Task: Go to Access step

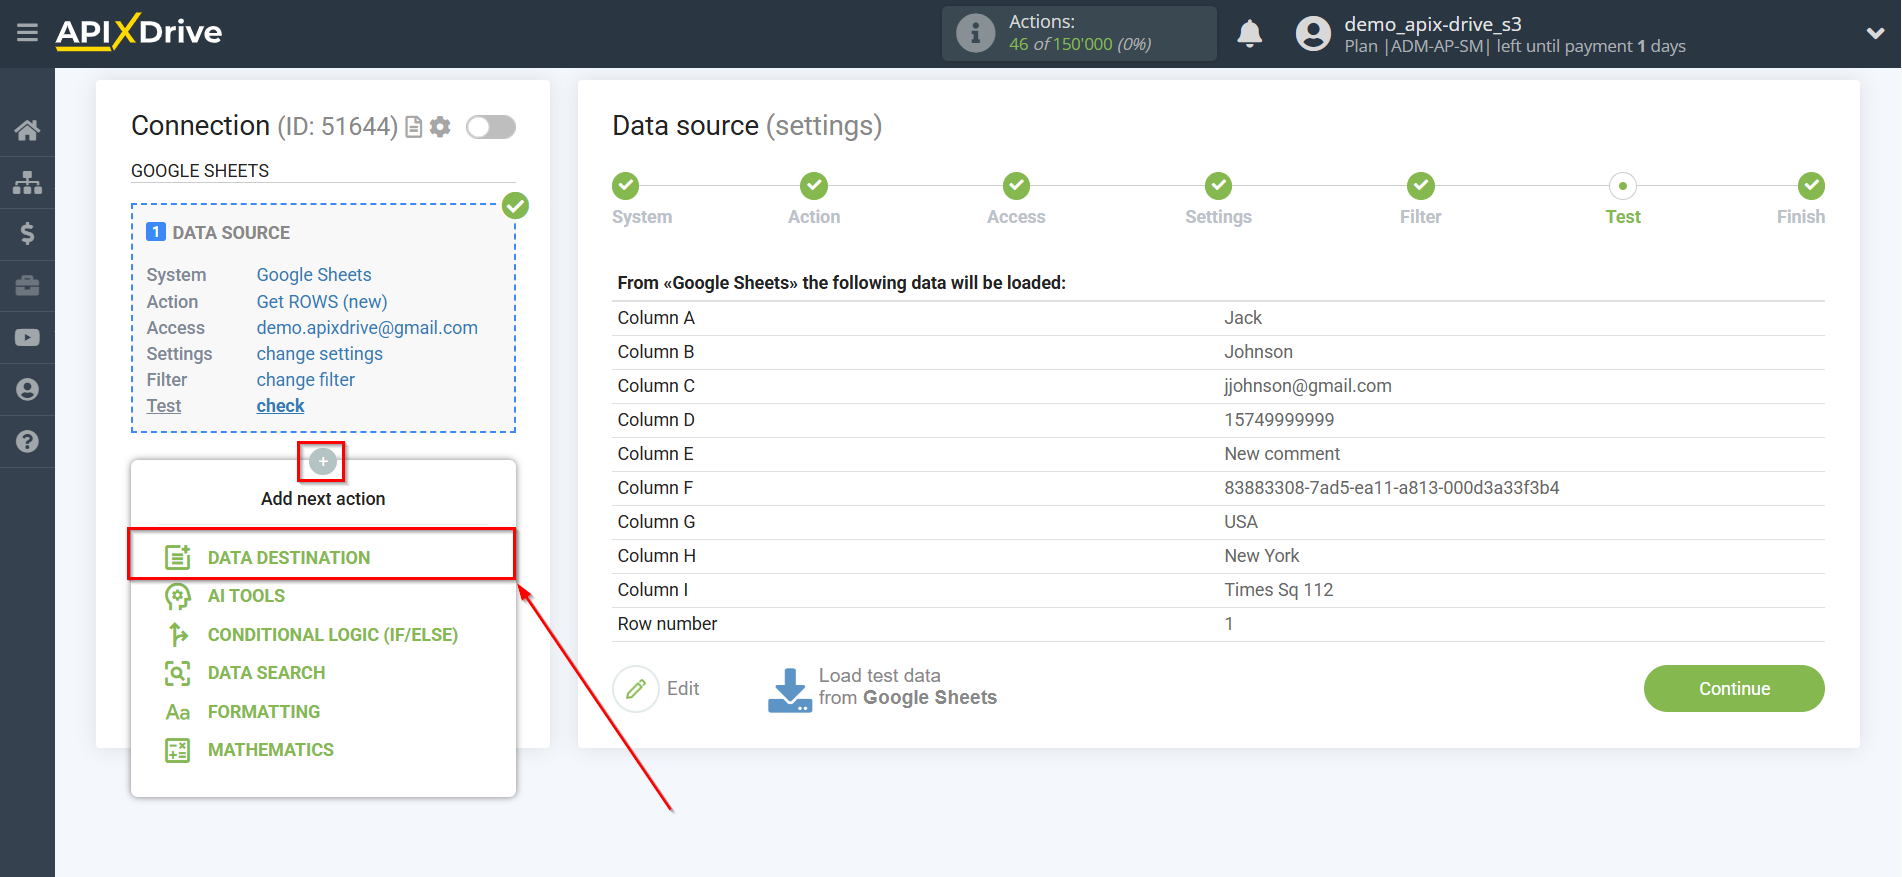Action: [x=1016, y=186]
